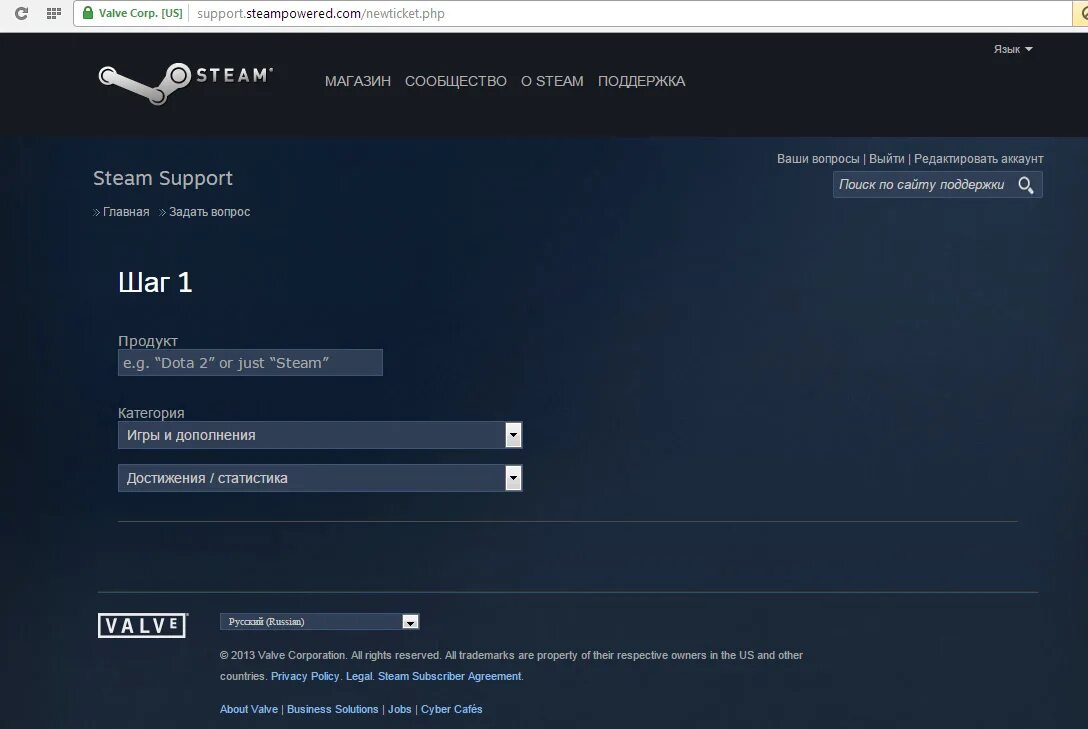1088x729 pixels.
Task: Click the address bar URL
Action: 321,13
